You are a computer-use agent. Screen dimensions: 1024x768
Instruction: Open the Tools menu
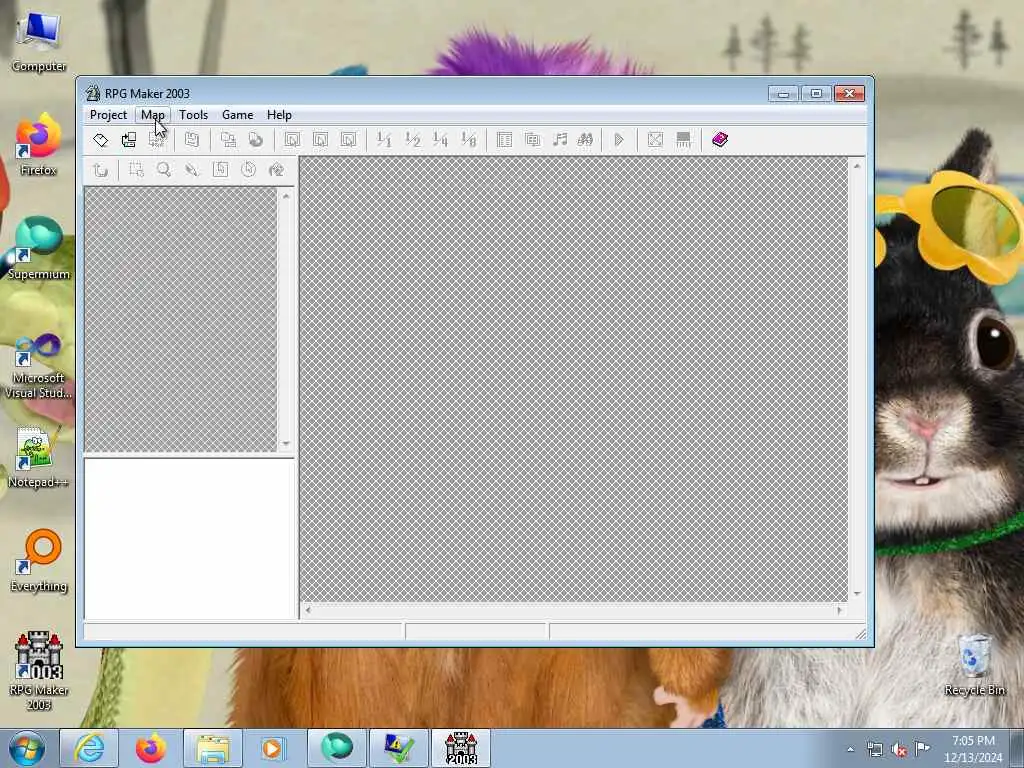point(193,115)
